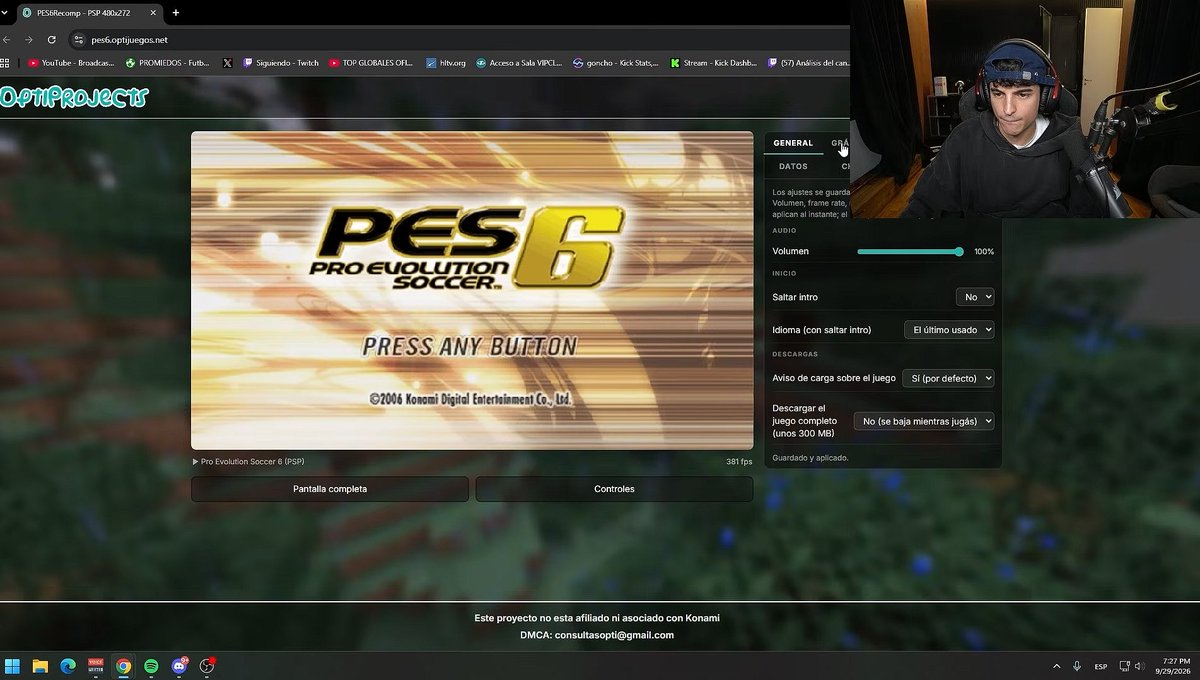Viewport: 1200px width, 680px height.
Task: Go forward in browser history
Action: [x=28, y=40]
